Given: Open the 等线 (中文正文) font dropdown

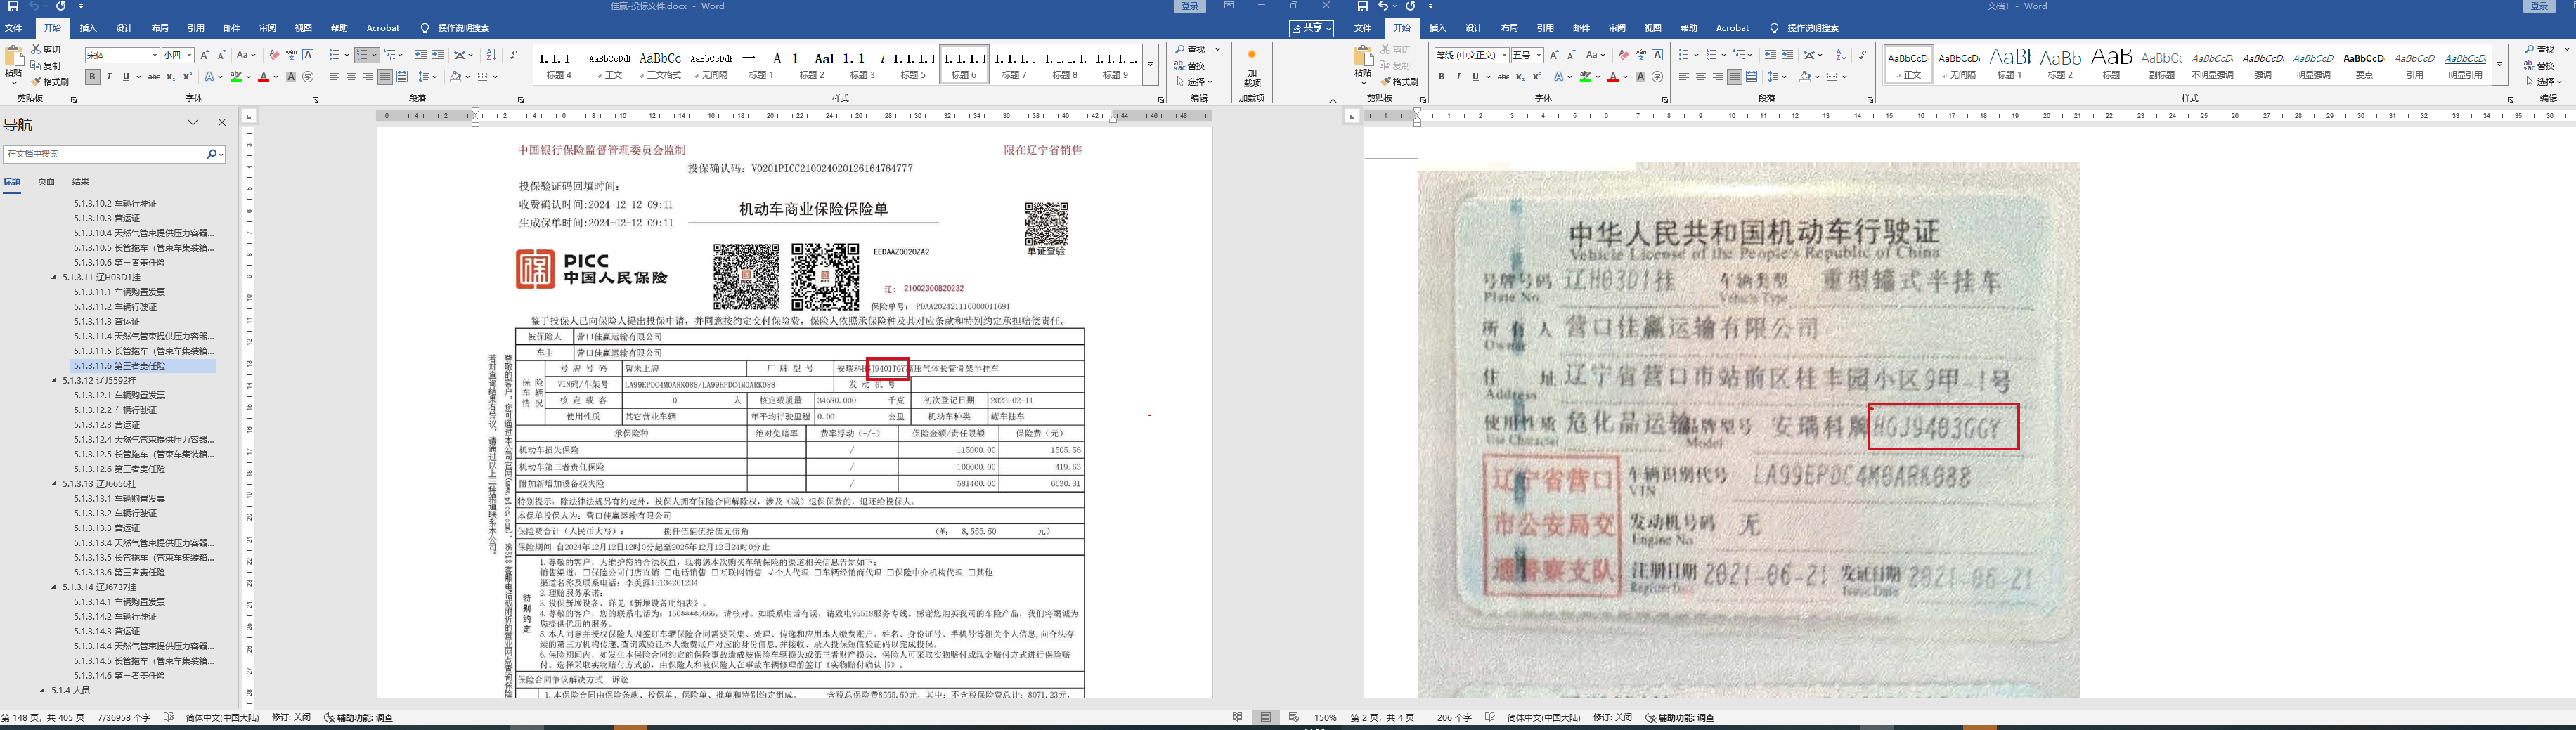Looking at the screenshot, I should [x=1504, y=55].
